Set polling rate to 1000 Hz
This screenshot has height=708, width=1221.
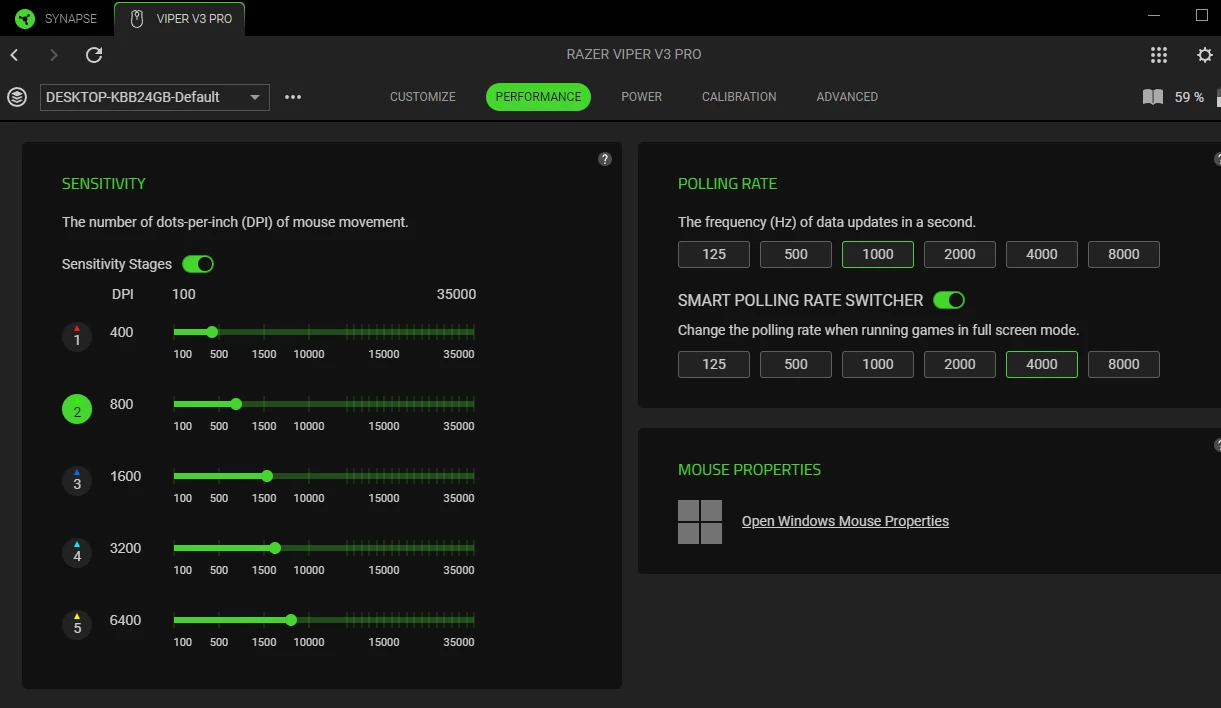(x=878, y=254)
